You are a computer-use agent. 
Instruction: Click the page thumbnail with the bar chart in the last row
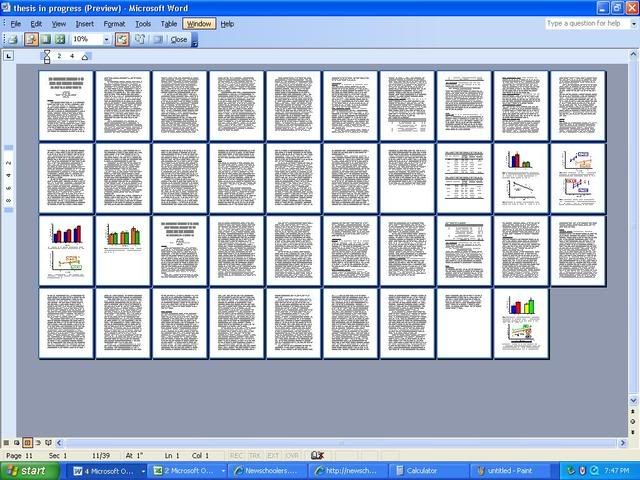tap(521, 322)
